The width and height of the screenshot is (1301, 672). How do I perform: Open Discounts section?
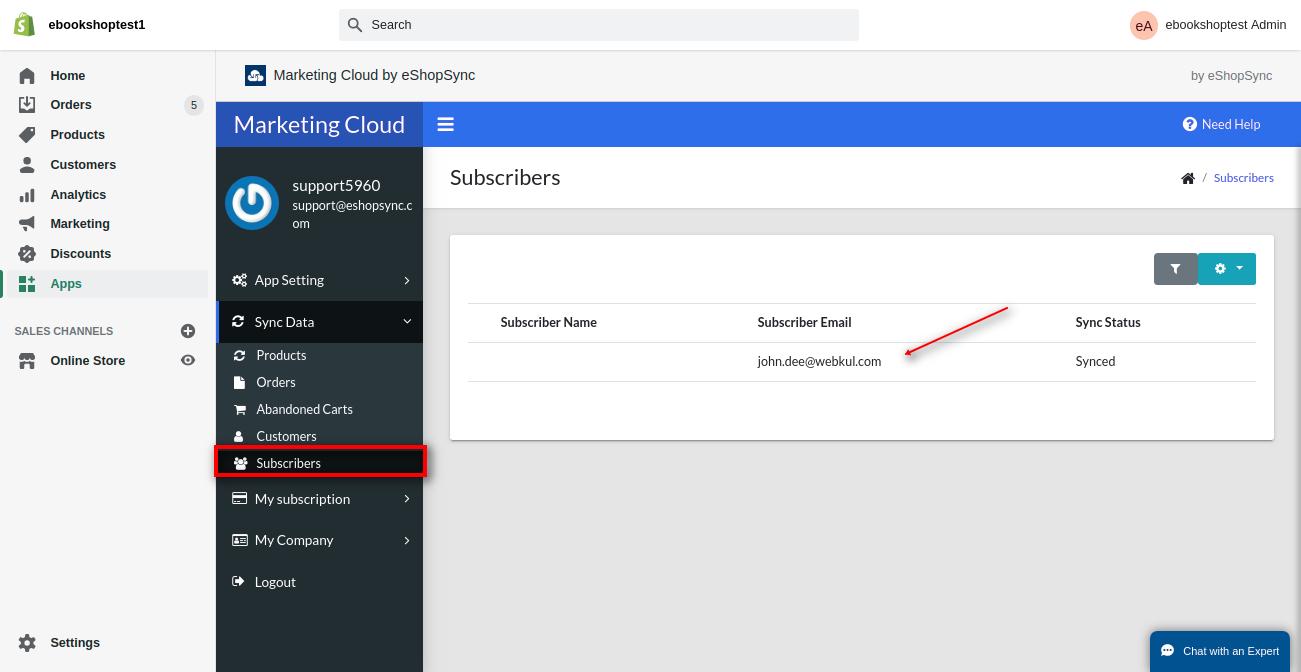81,254
